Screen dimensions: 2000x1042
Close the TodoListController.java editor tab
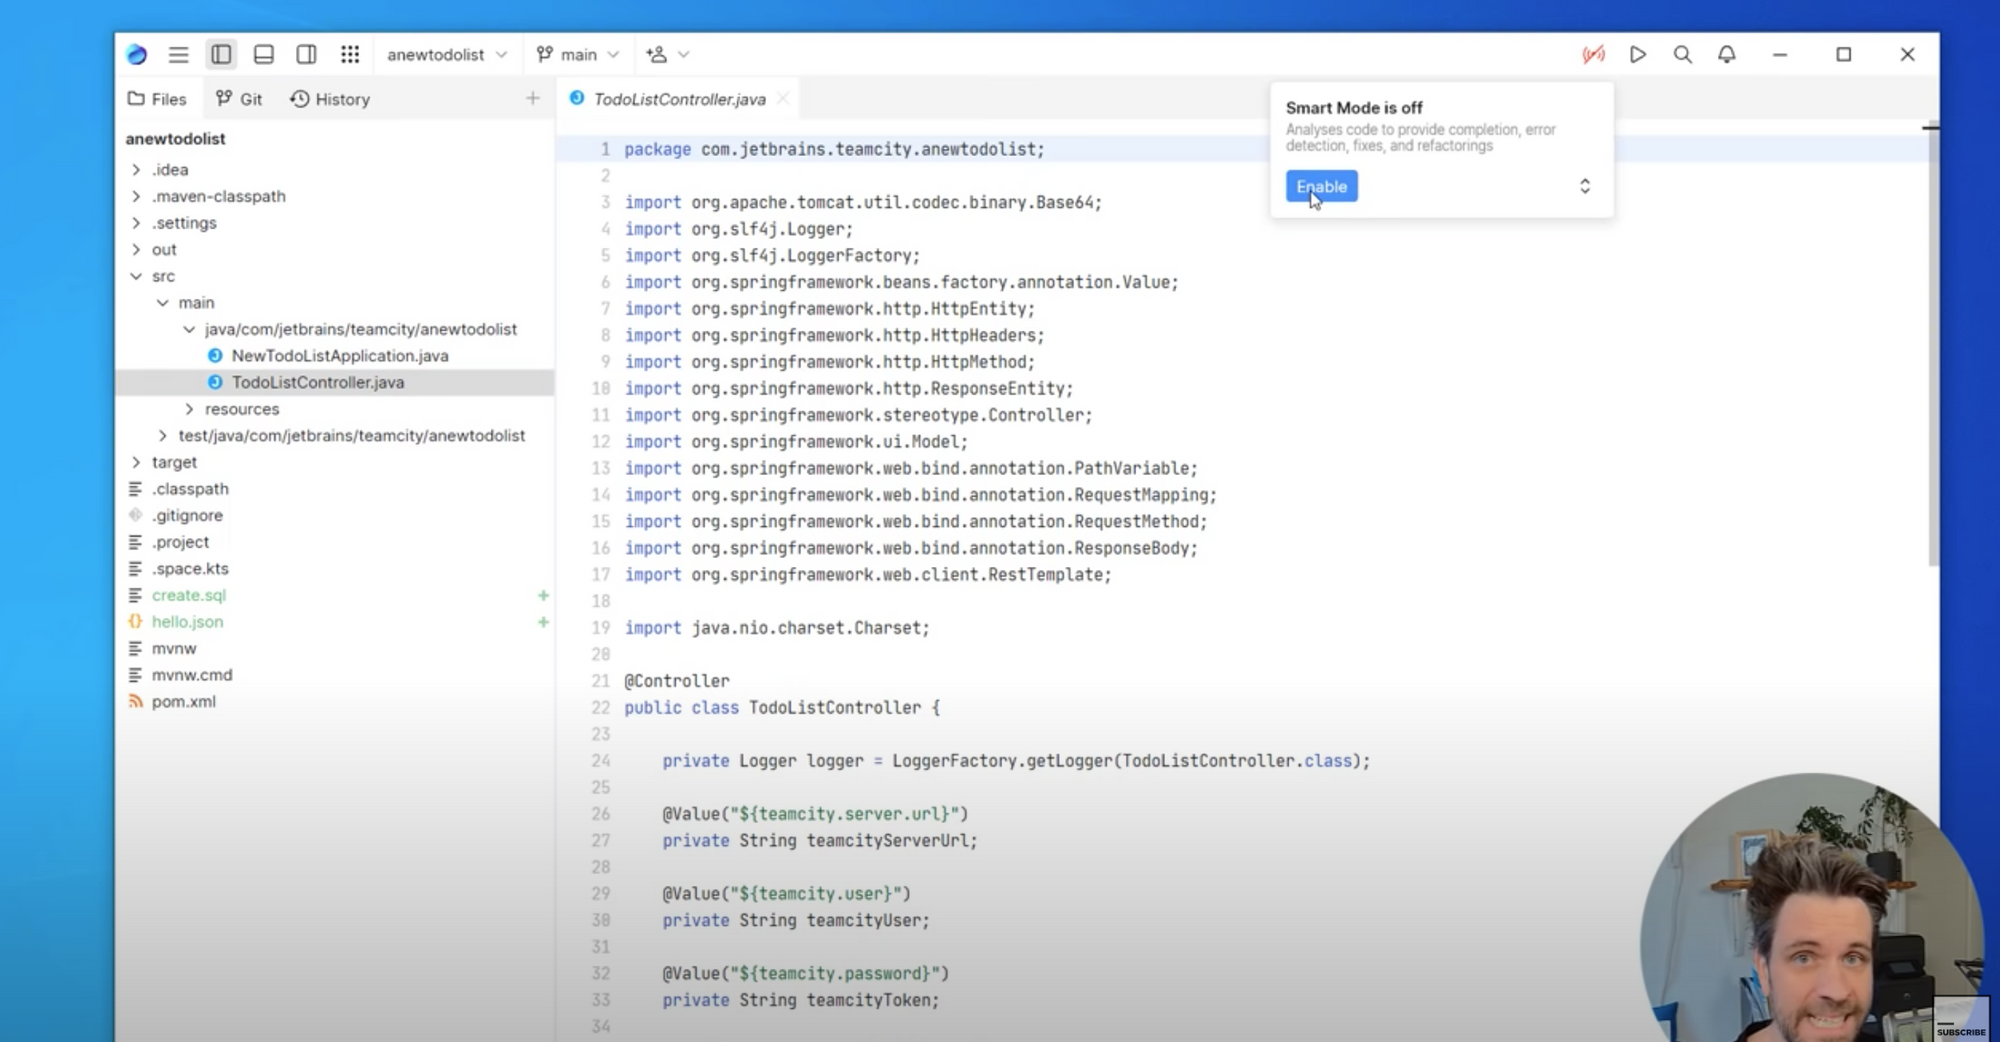point(783,98)
